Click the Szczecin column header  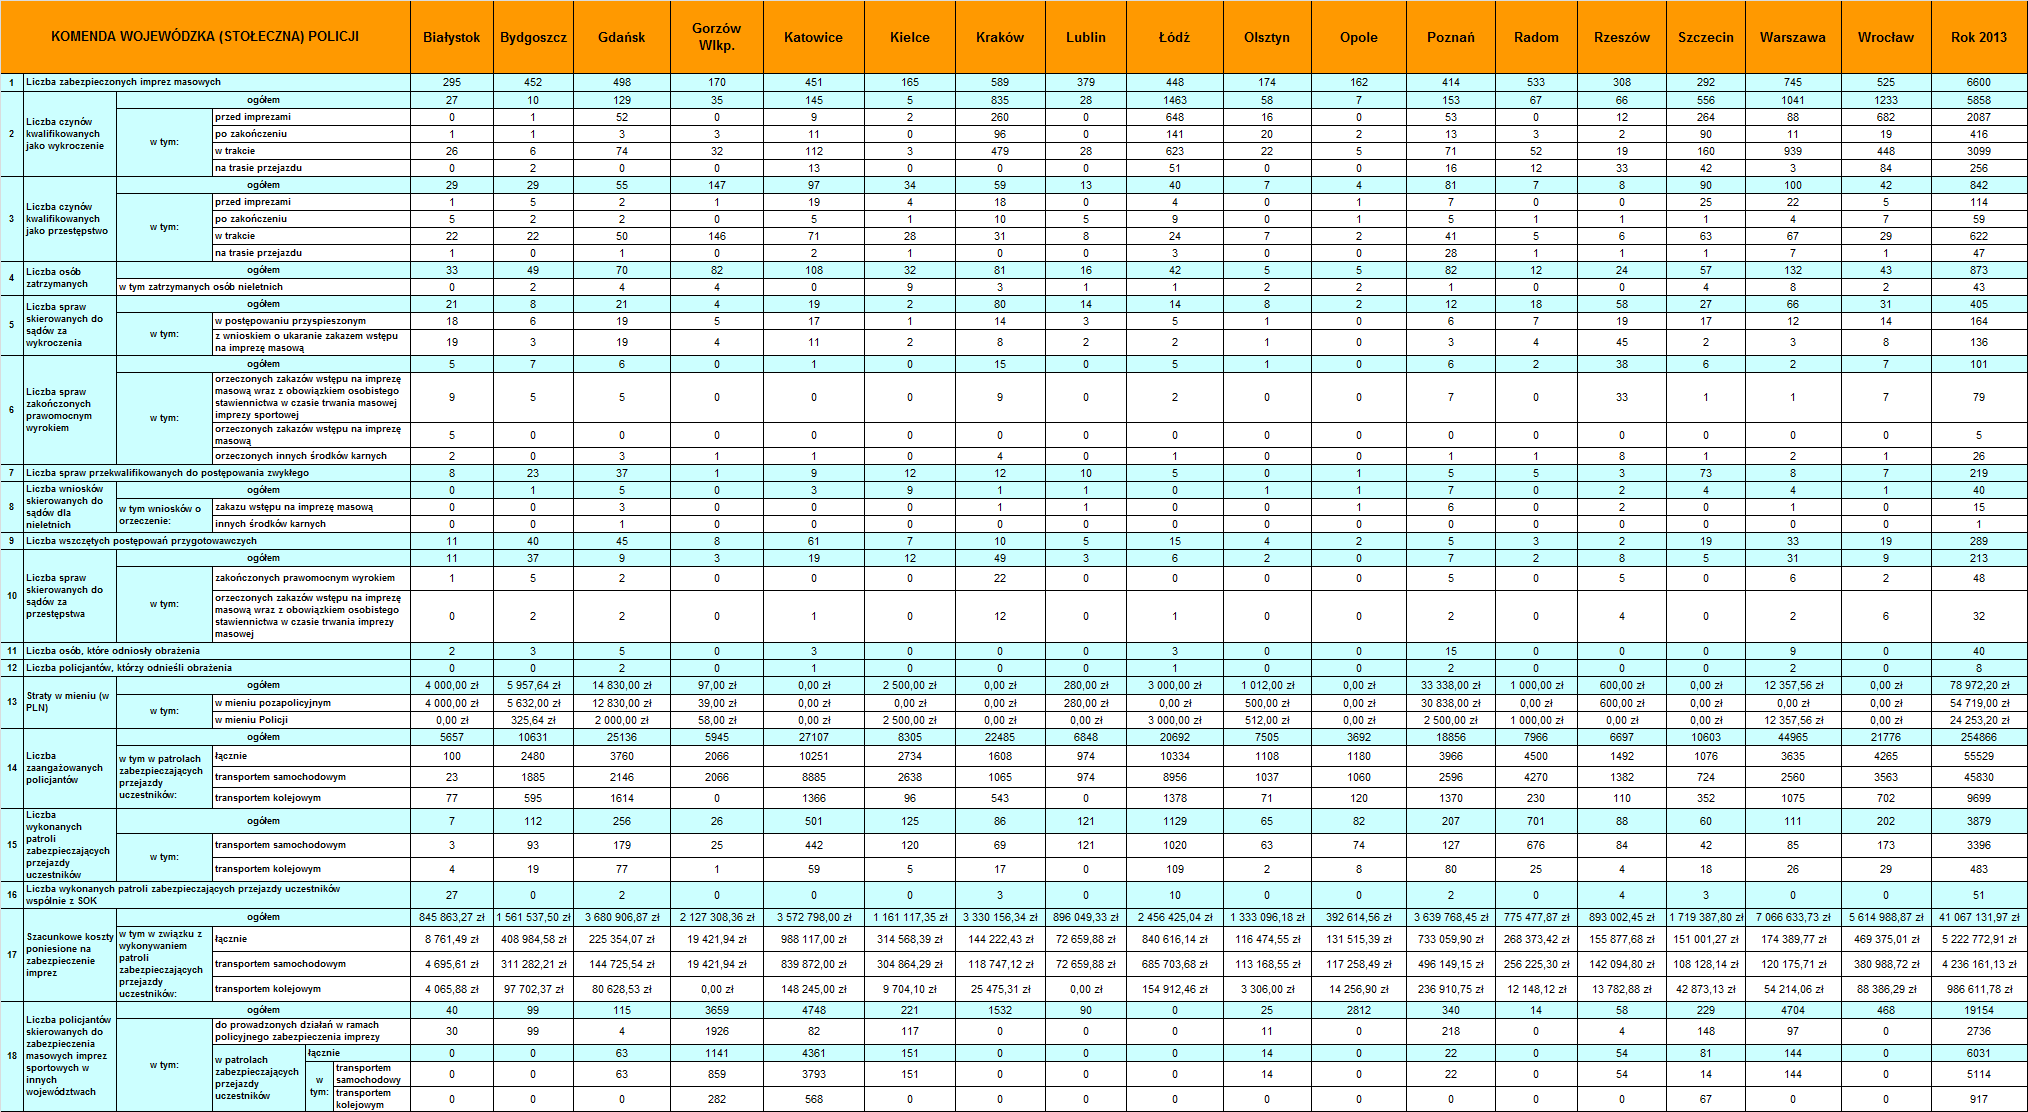coord(1706,37)
